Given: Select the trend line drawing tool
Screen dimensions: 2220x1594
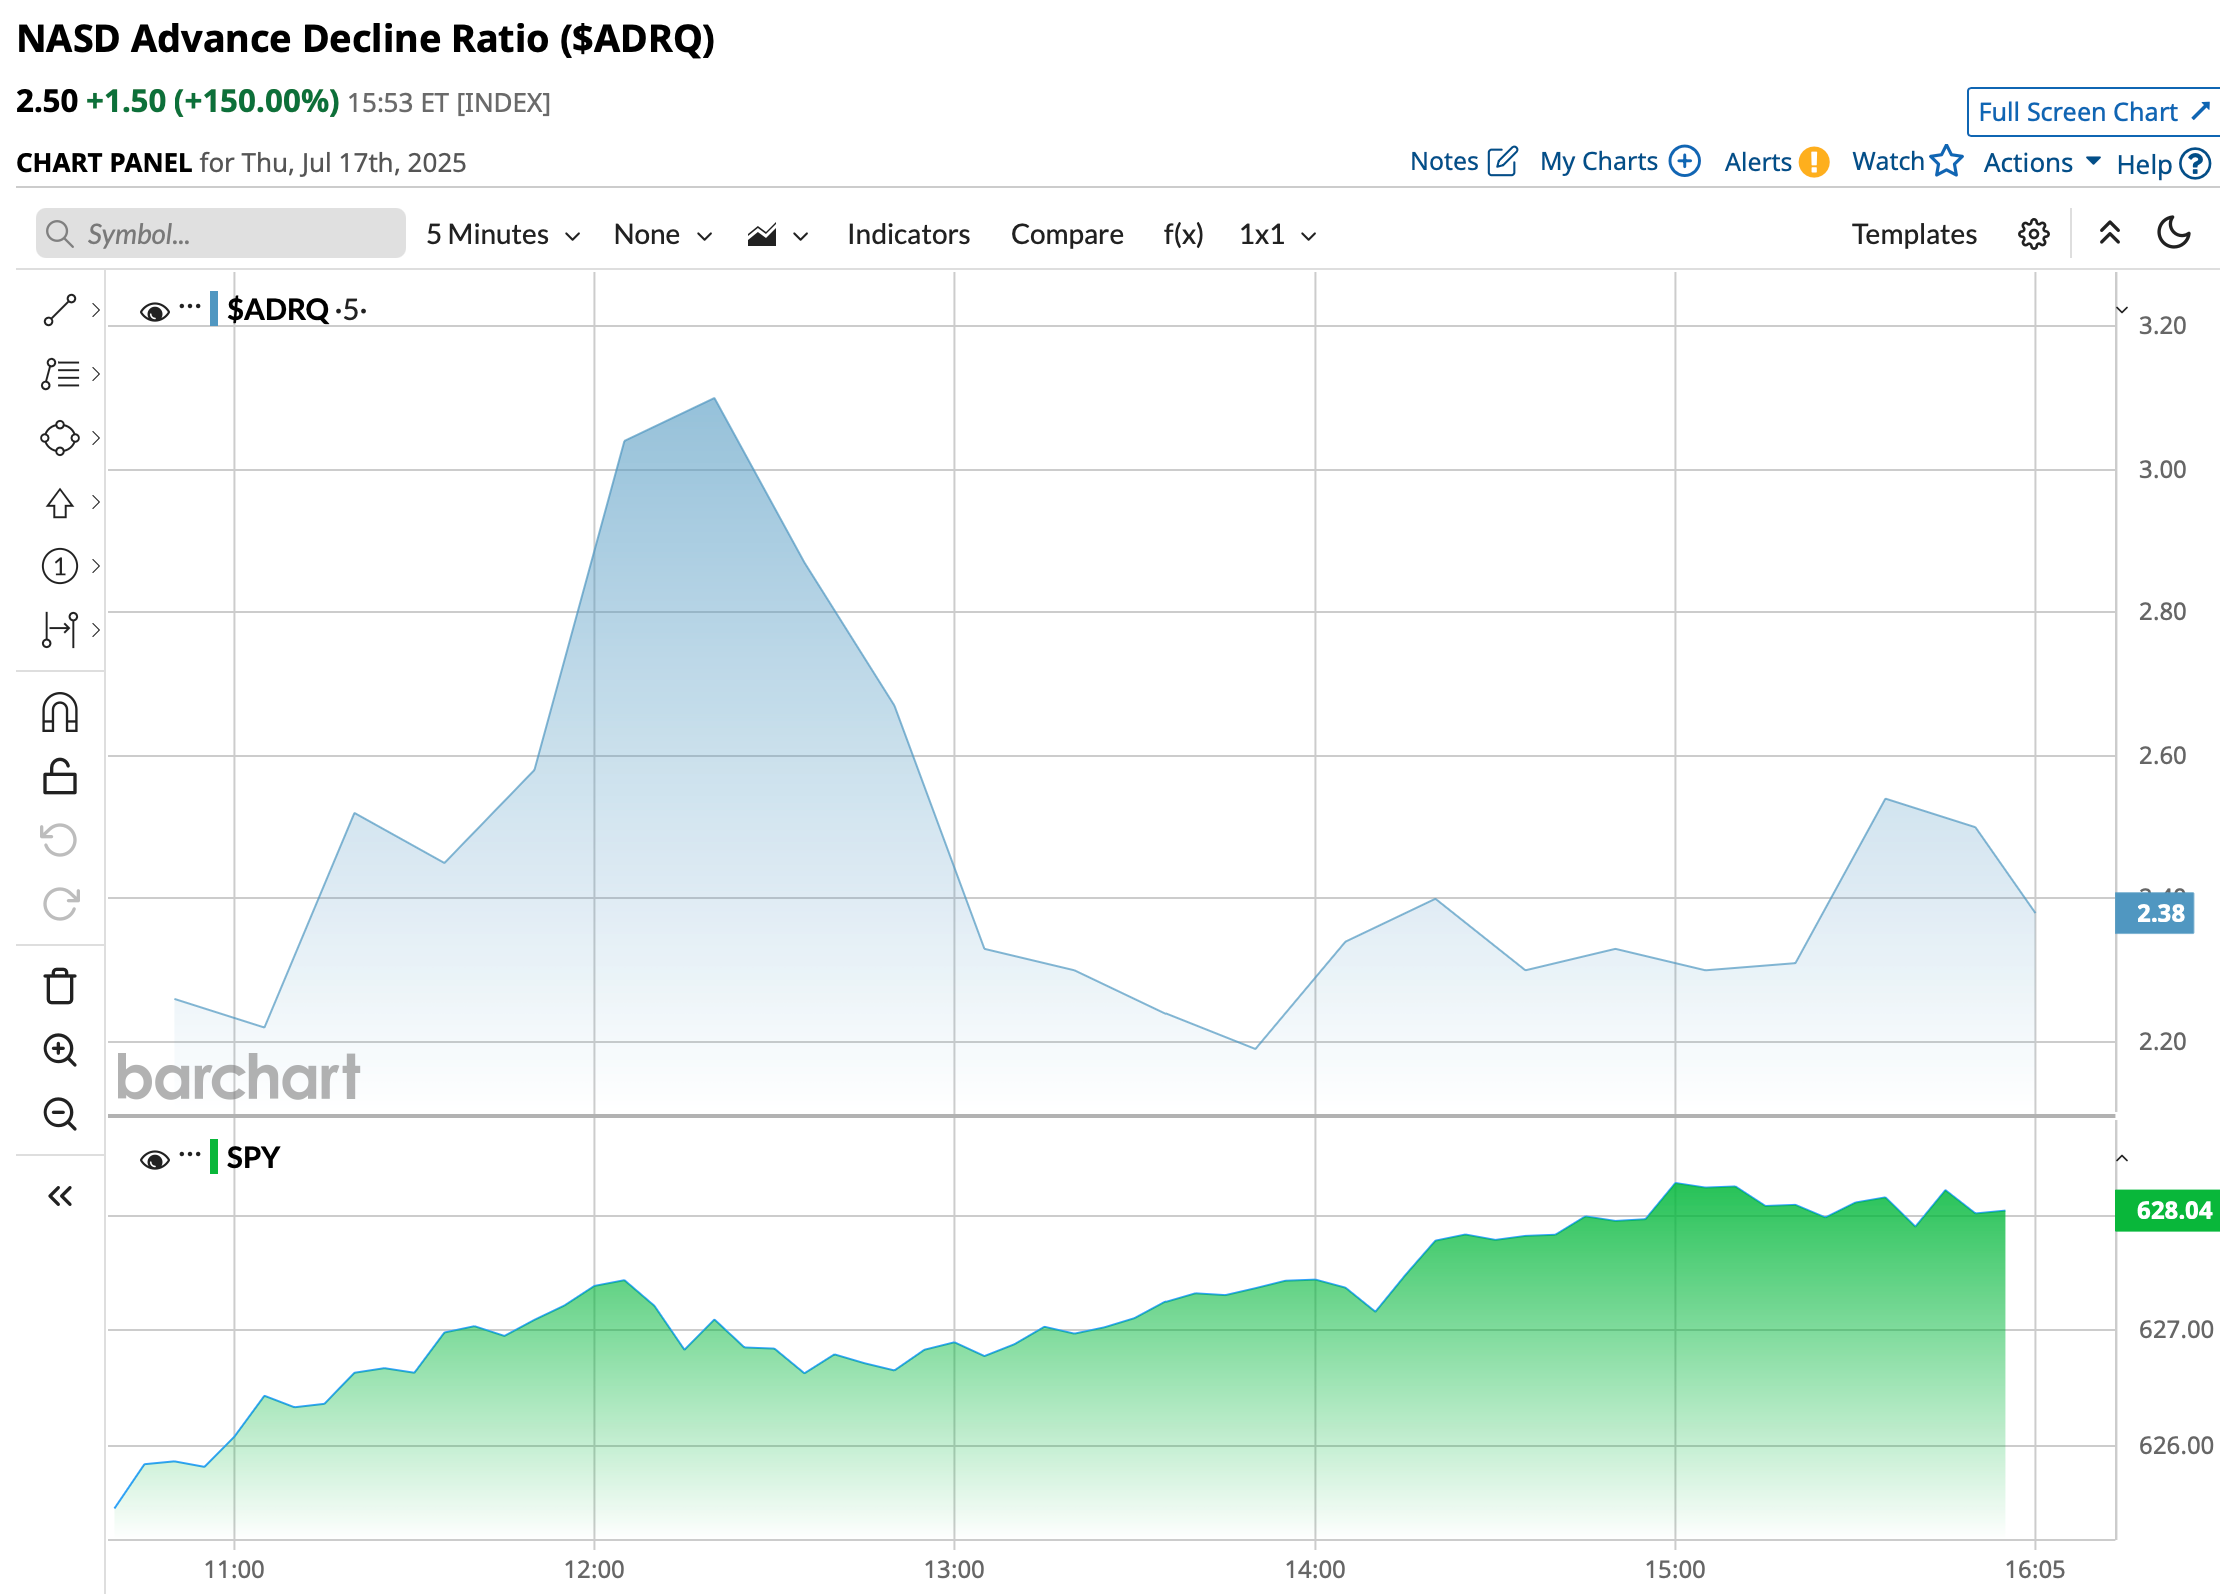Looking at the screenshot, I should (x=60, y=310).
